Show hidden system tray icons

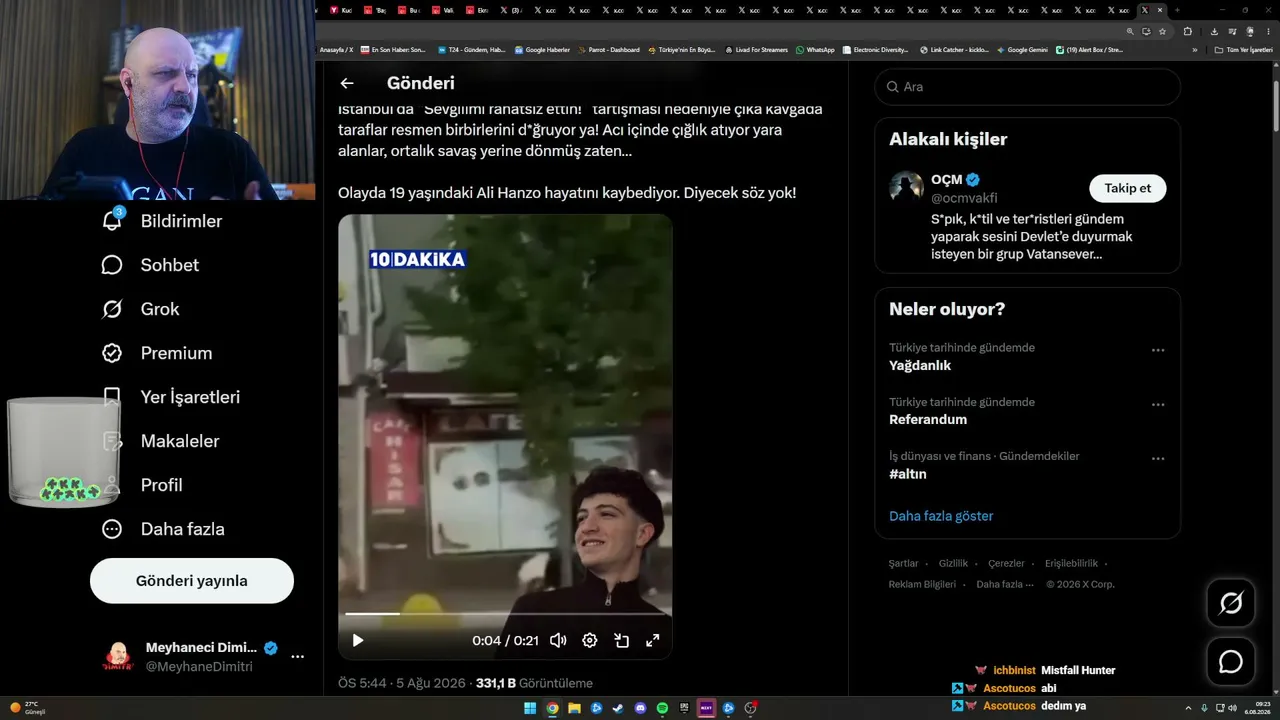click(x=1188, y=708)
